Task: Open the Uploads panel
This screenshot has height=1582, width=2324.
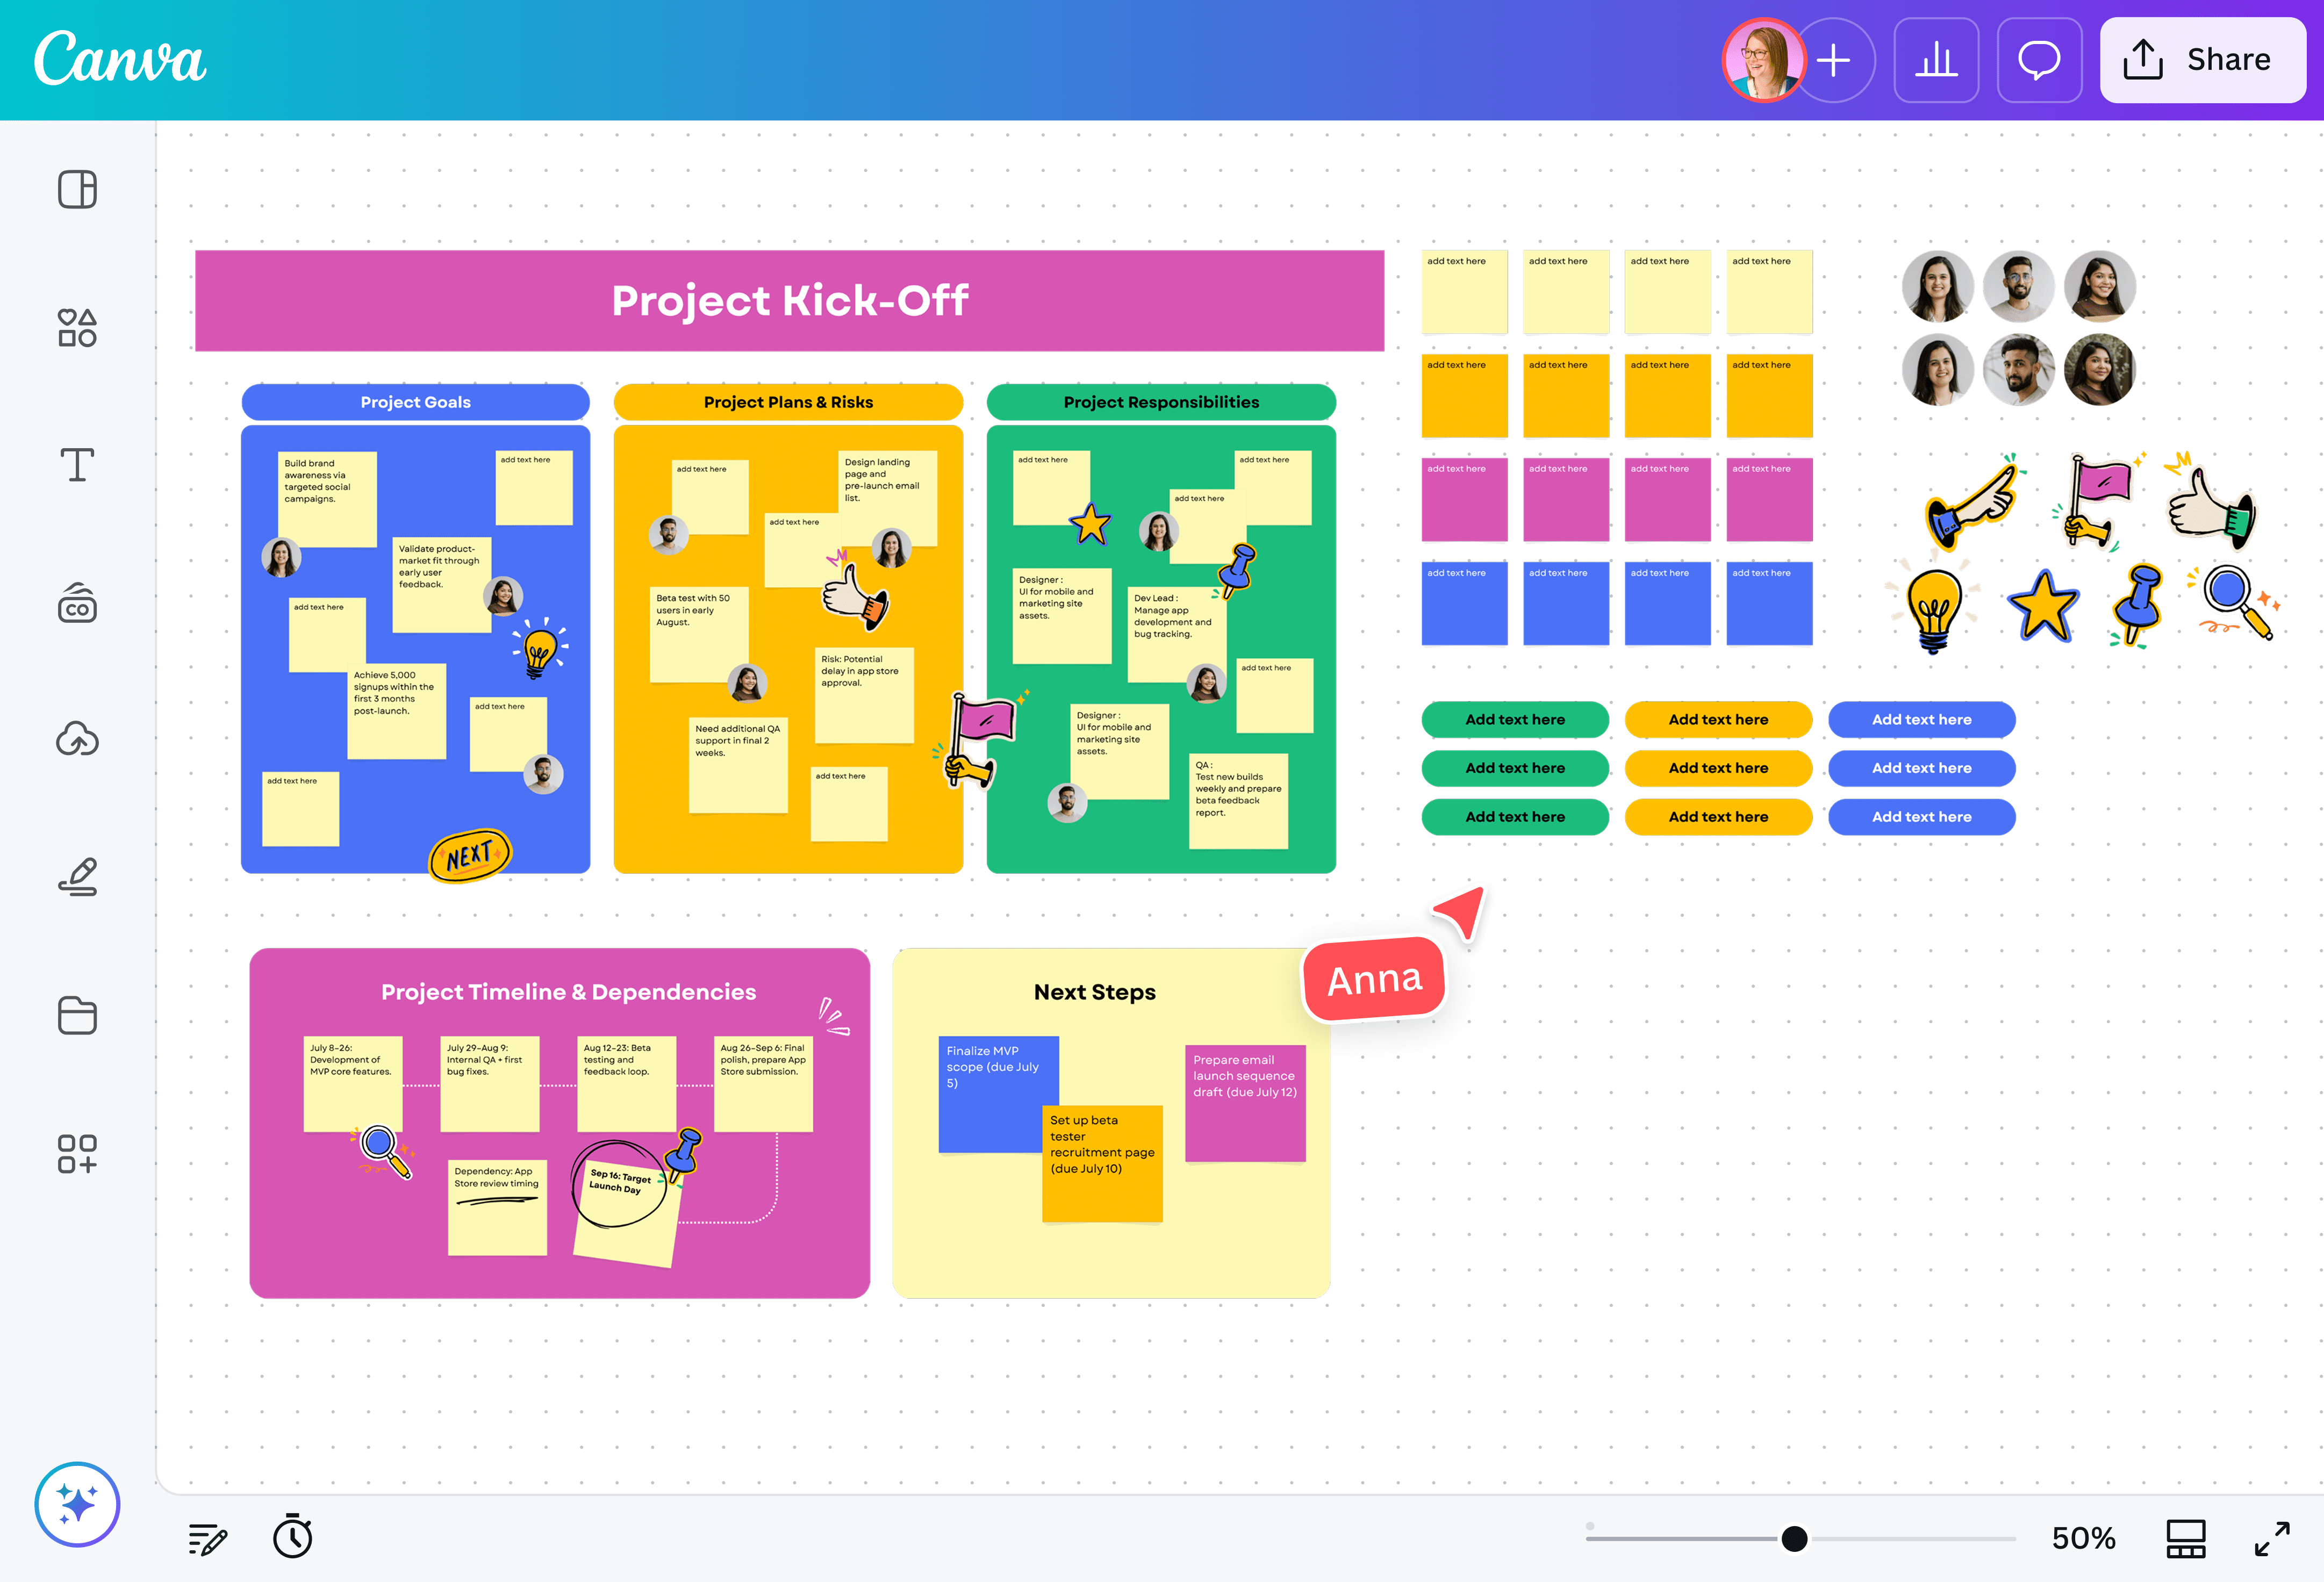Action: [x=77, y=739]
